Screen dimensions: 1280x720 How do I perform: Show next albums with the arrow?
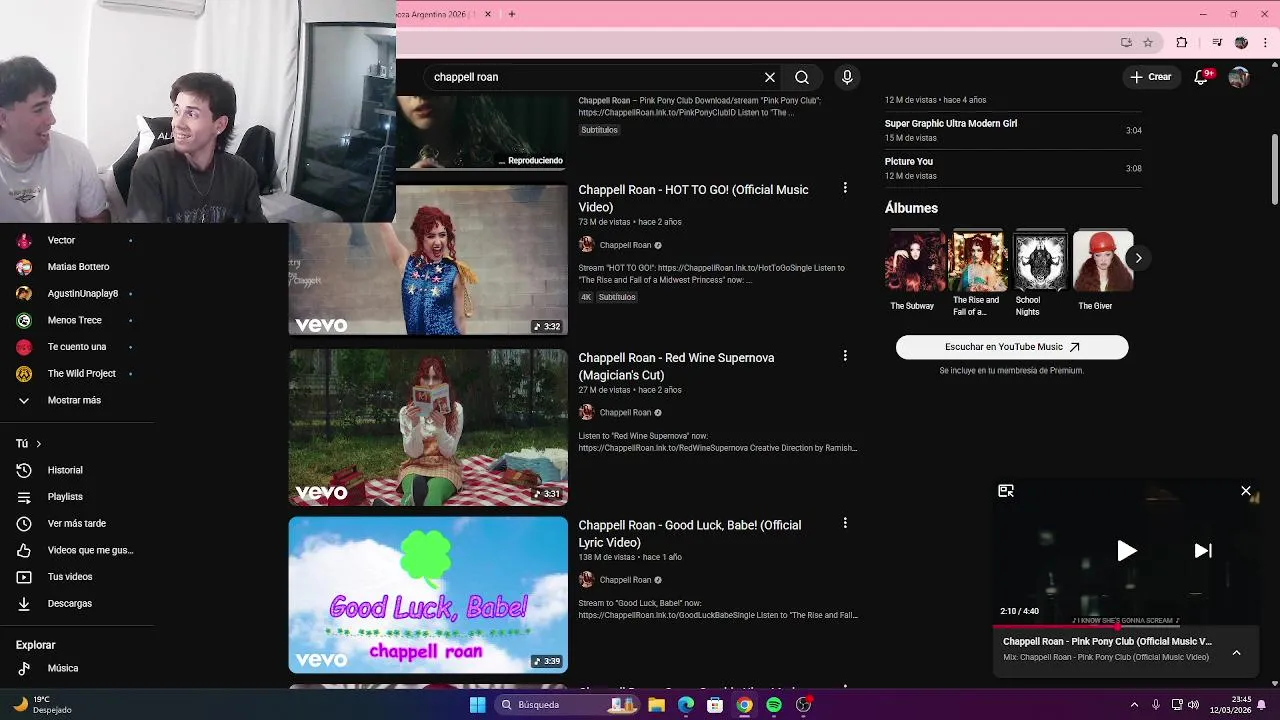[x=1138, y=258]
